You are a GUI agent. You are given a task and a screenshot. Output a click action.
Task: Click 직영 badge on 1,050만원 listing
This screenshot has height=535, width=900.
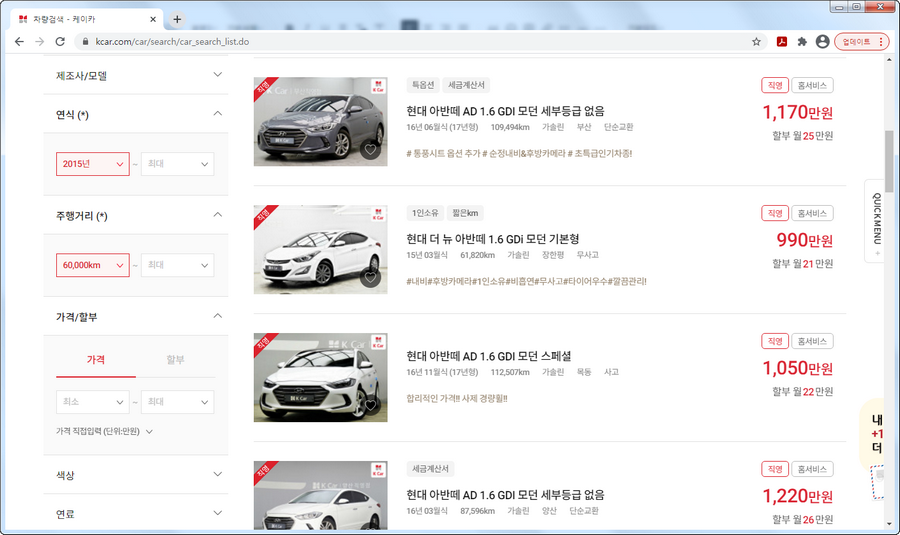tap(775, 341)
